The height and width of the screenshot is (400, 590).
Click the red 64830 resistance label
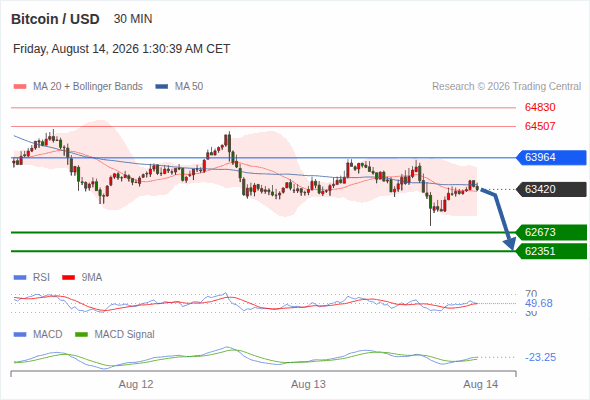tap(540, 108)
